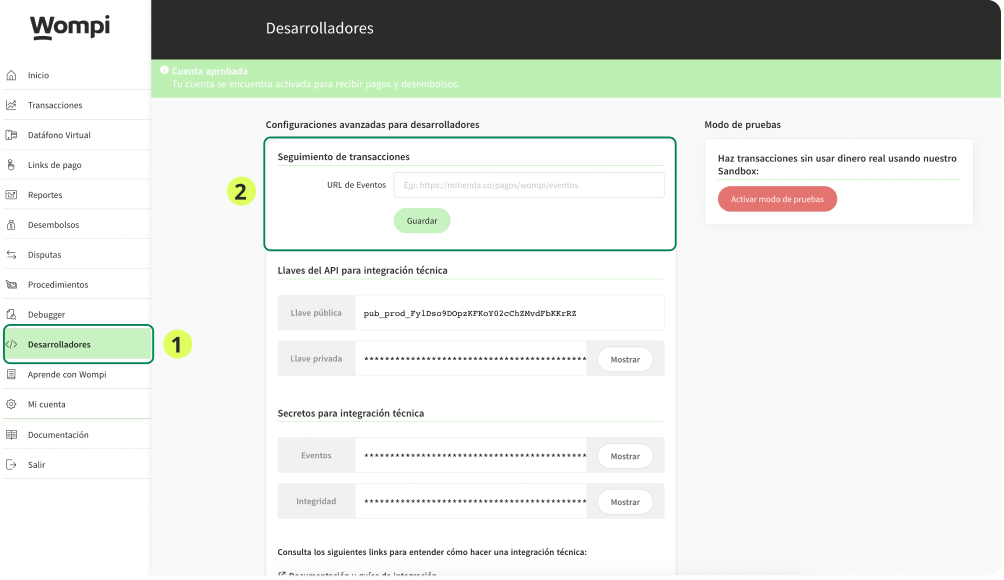The image size is (1004, 580).
Task: Show the Integridad secret
Action: click(624, 501)
